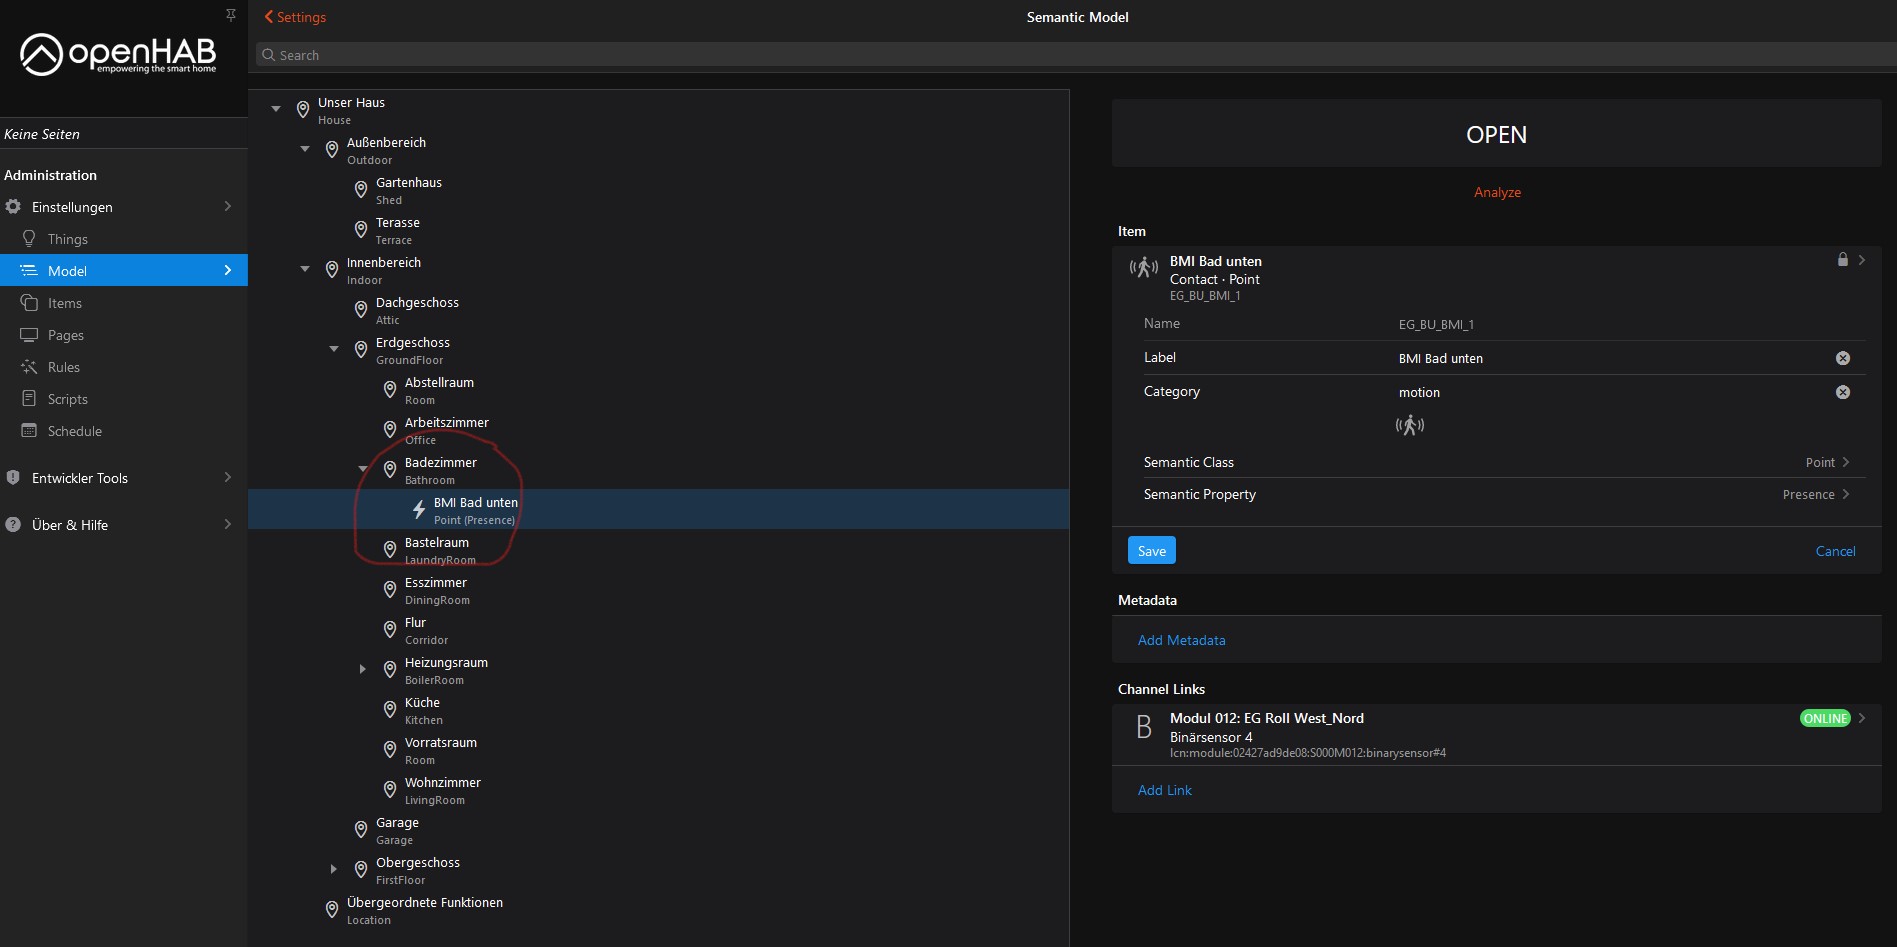
Task: Clear the Label field using its X icon
Action: pos(1843,358)
